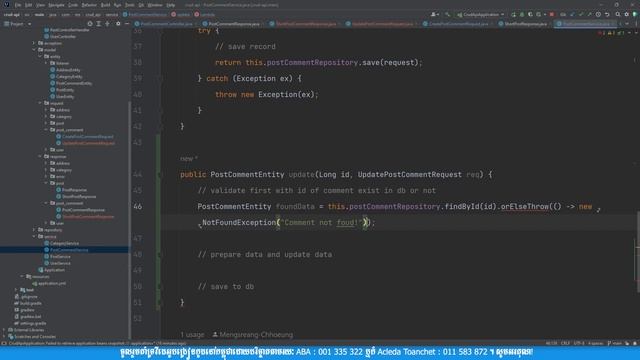The image size is (640, 360).
Task: Expand the exception package folder
Action: click(x=34, y=43)
